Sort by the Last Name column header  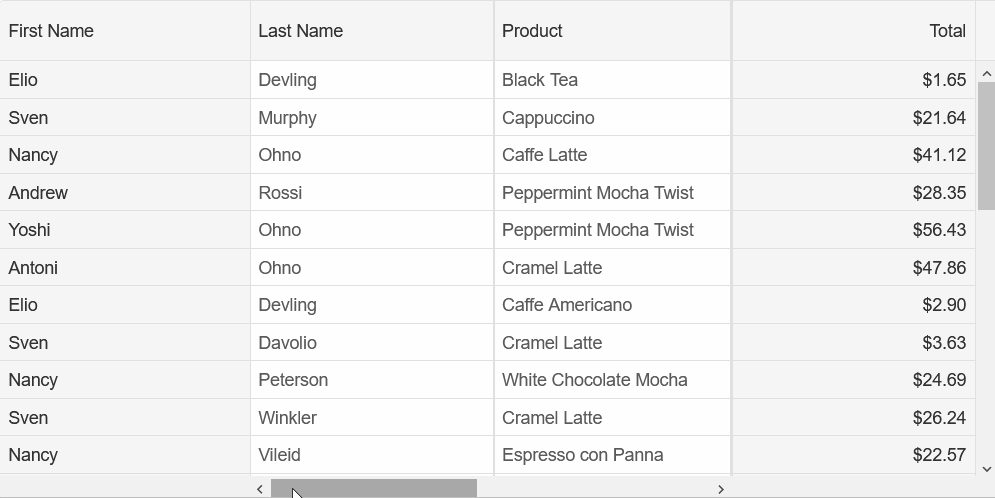click(372, 30)
